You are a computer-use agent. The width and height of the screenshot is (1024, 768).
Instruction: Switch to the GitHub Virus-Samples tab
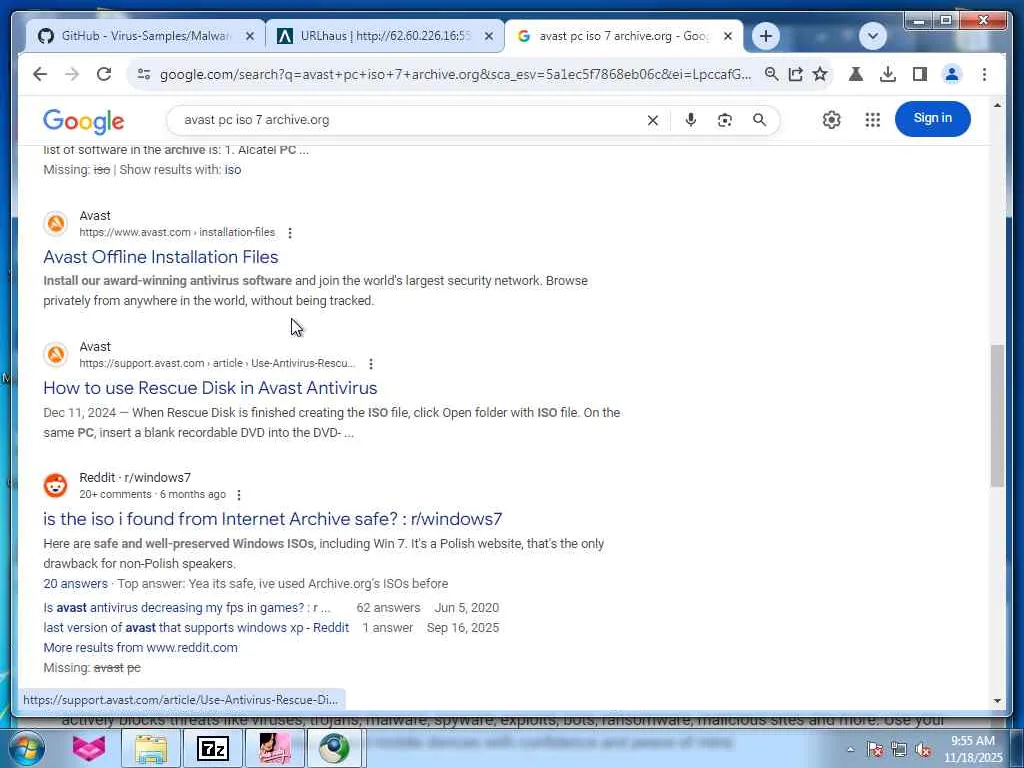[x=146, y=36]
